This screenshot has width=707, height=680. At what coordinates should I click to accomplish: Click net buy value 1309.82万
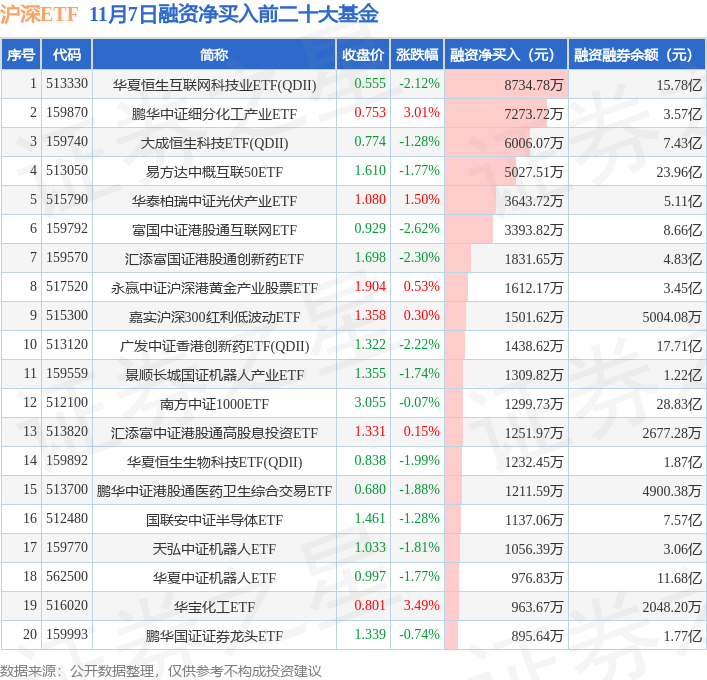[533, 375]
